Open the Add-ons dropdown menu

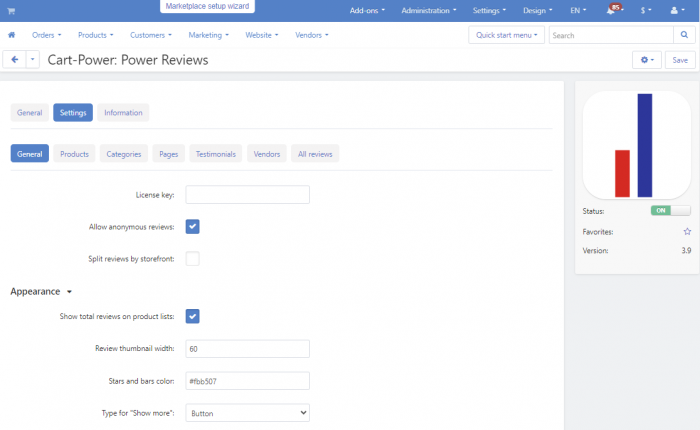[367, 10]
